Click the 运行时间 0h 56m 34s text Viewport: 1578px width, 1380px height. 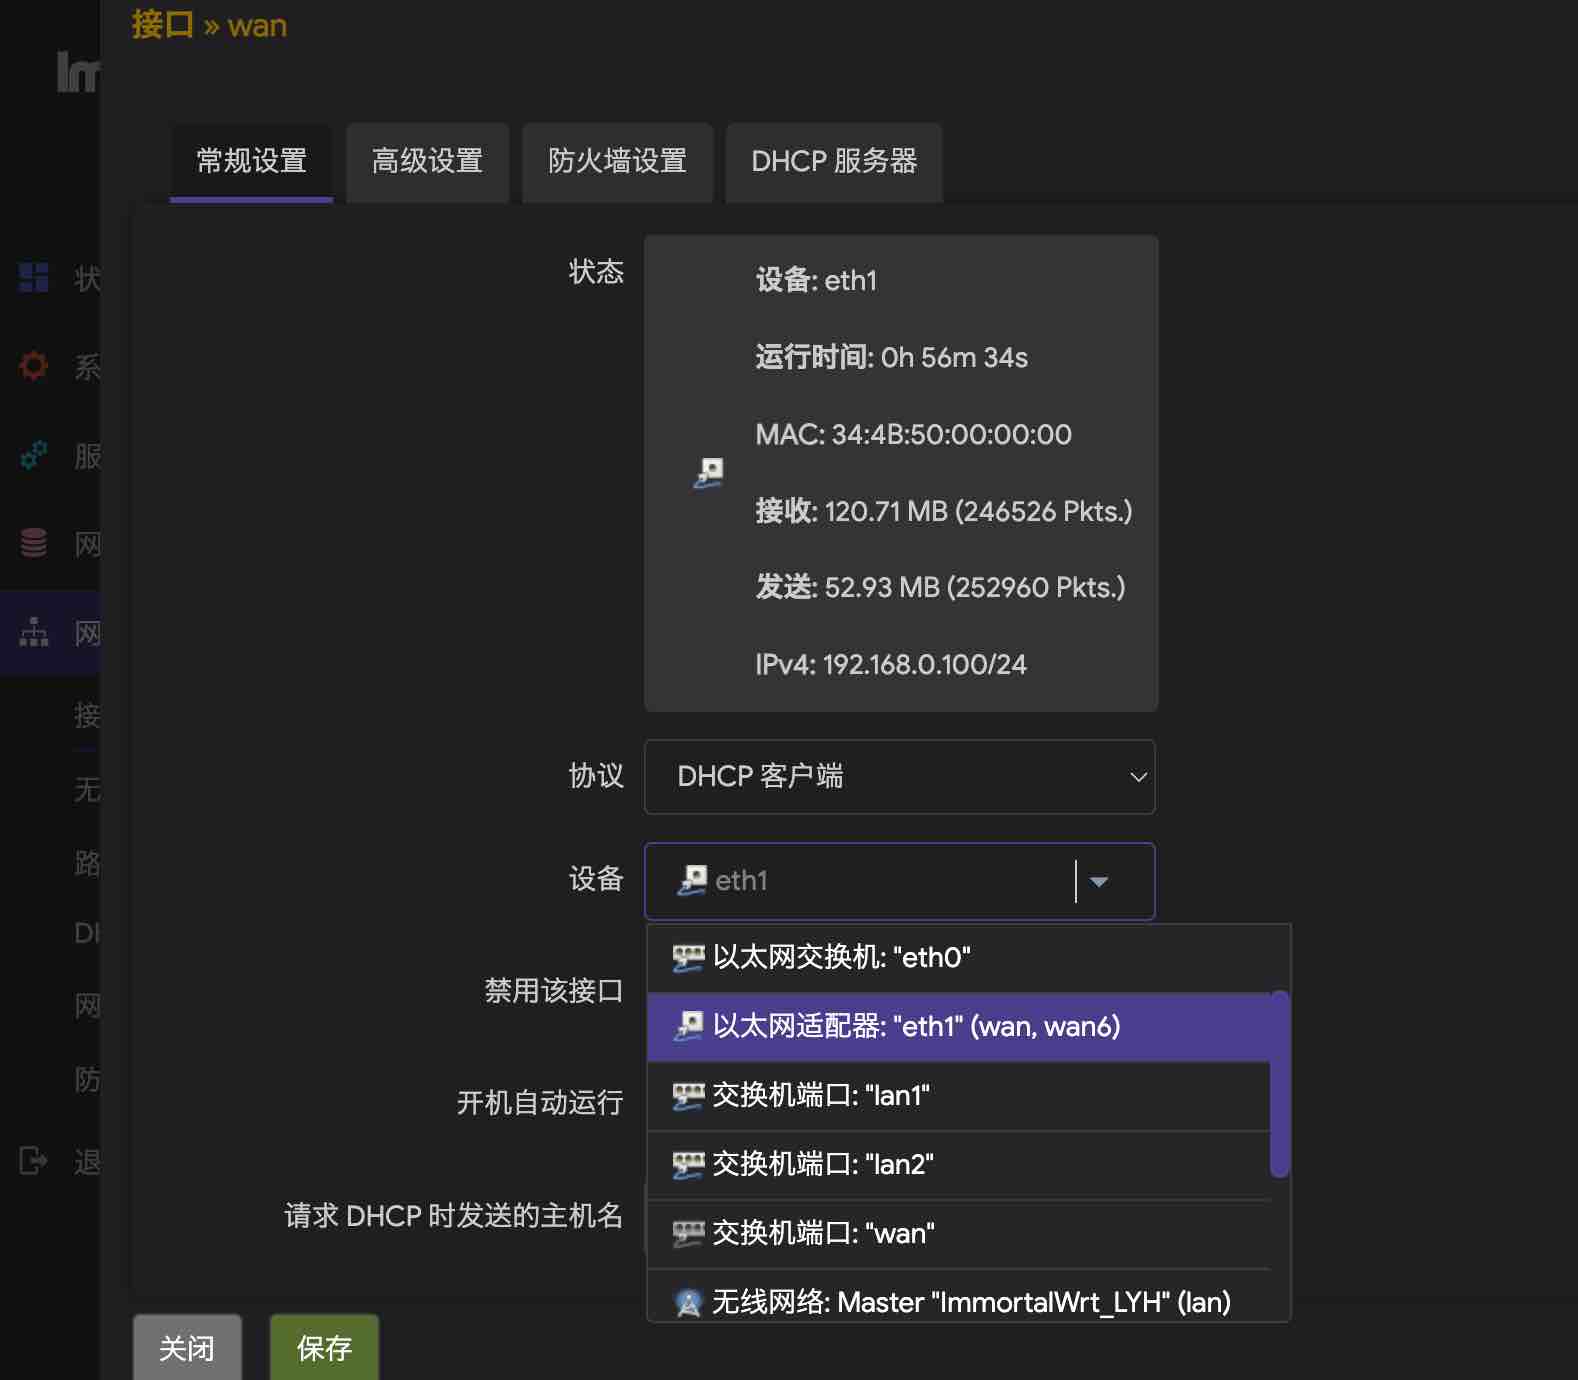pyautogui.click(x=891, y=358)
